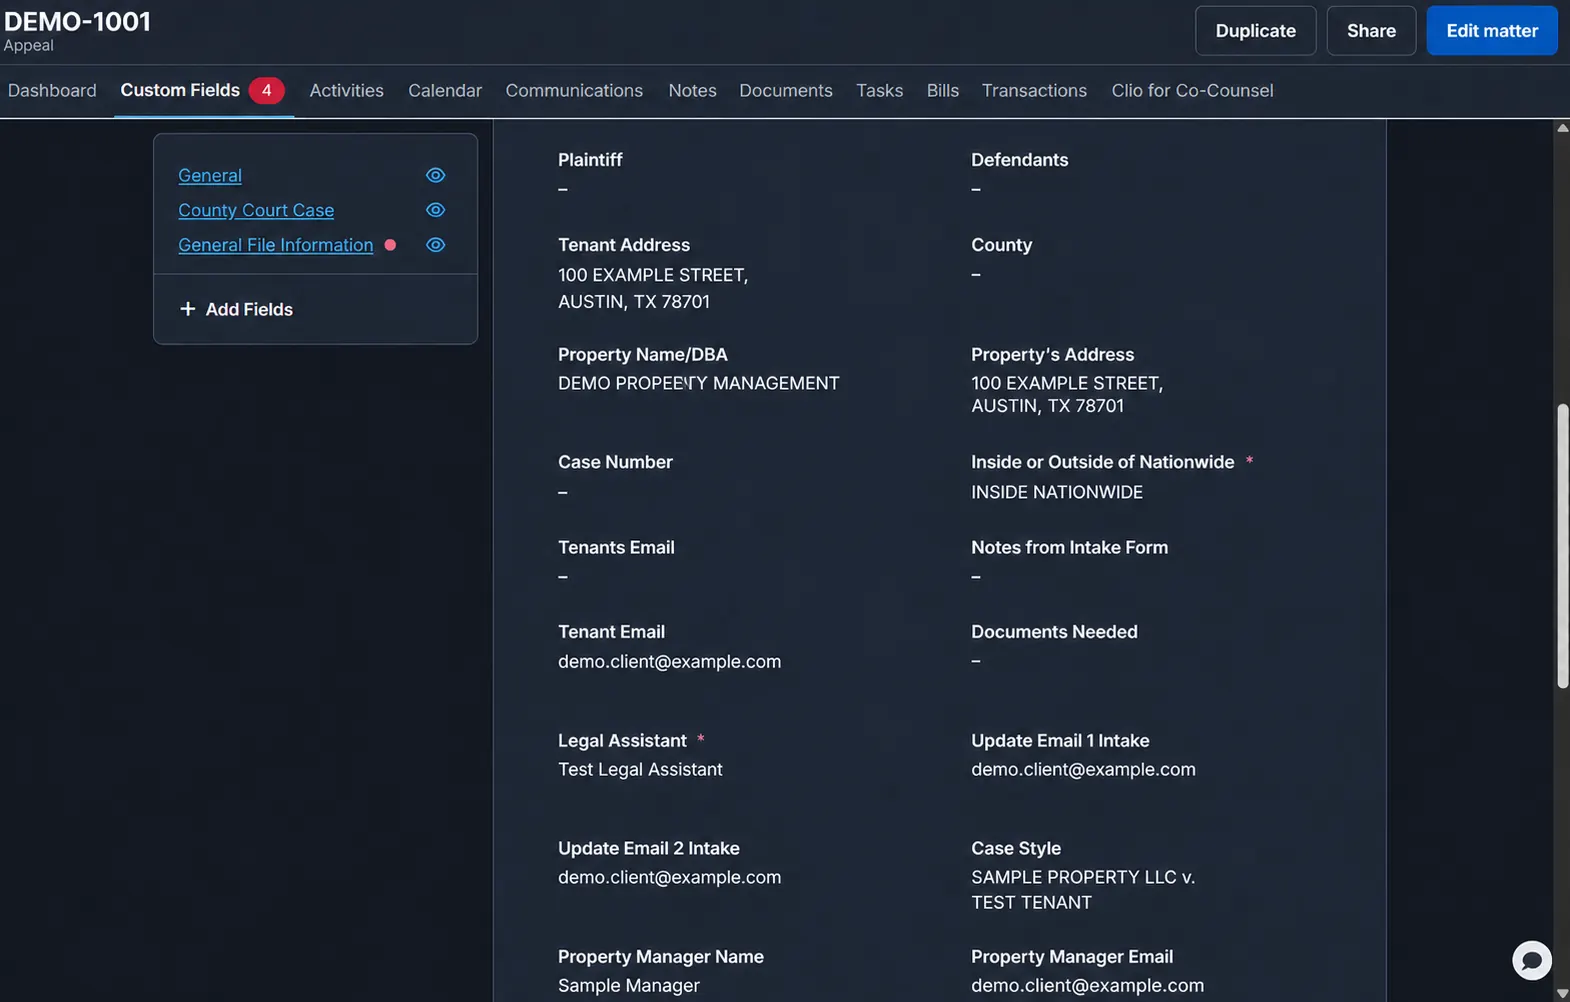Open the Transactions tab

pos(1034,90)
